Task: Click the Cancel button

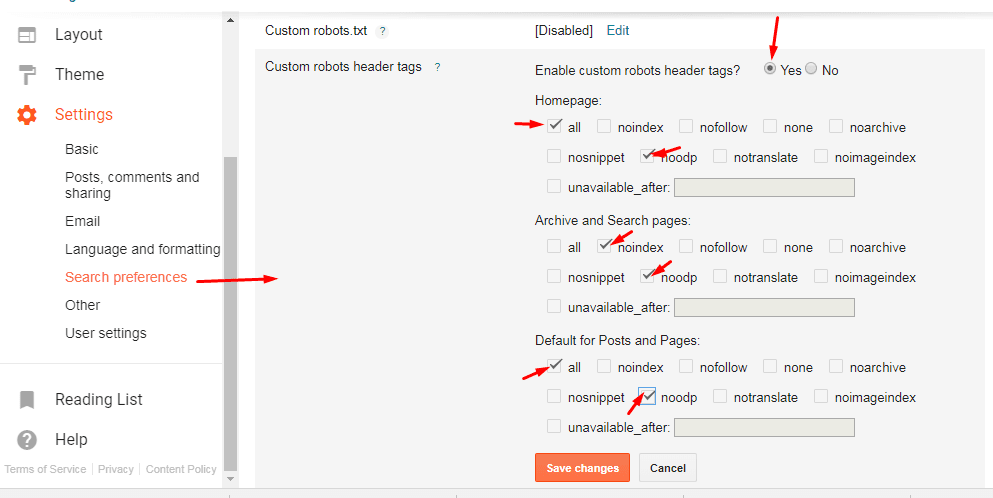Action: pos(668,468)
